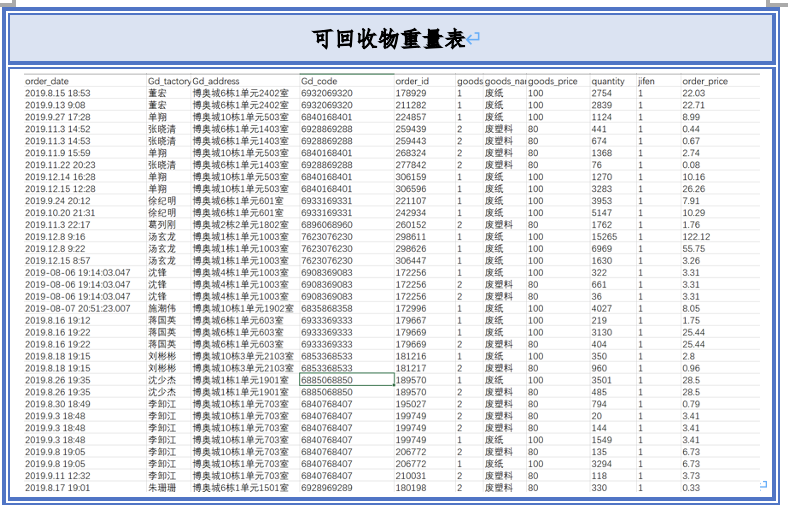Click the table resize handle at bottom-right
This screenshot has width=788, height=512.
click(x=763, y=485)
